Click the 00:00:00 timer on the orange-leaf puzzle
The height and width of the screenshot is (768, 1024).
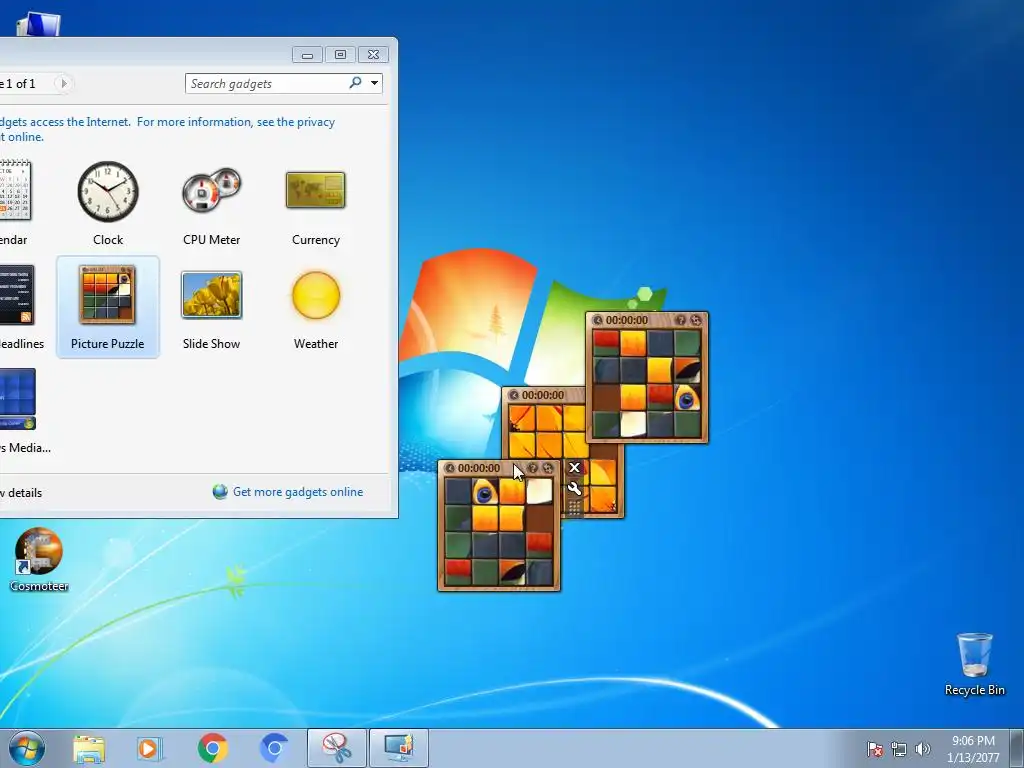(x=543, y=395)
